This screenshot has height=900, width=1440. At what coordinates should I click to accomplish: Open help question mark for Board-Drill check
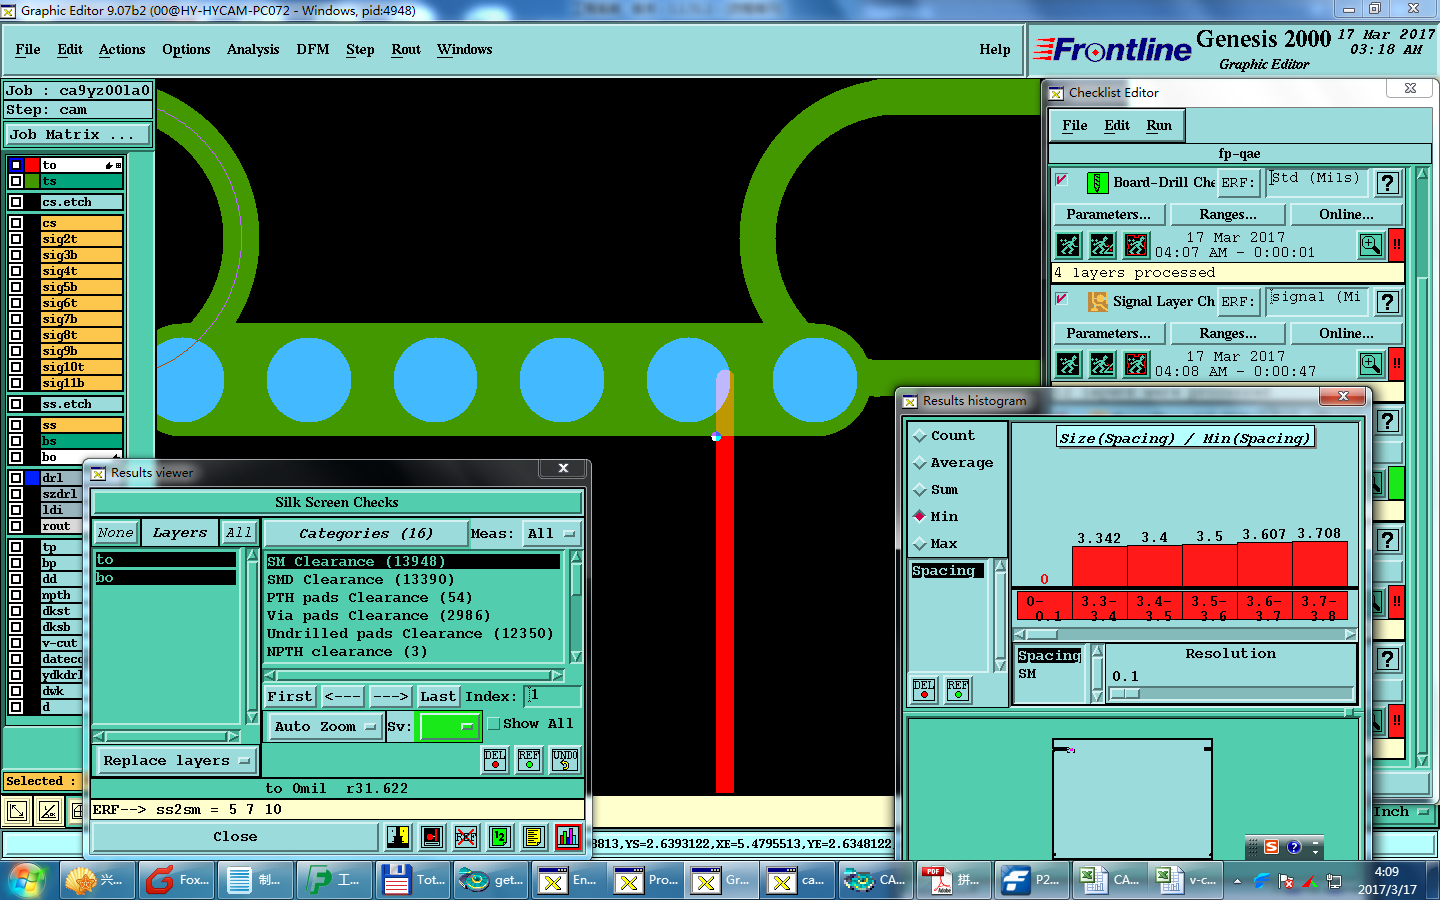pos(1387,183)
